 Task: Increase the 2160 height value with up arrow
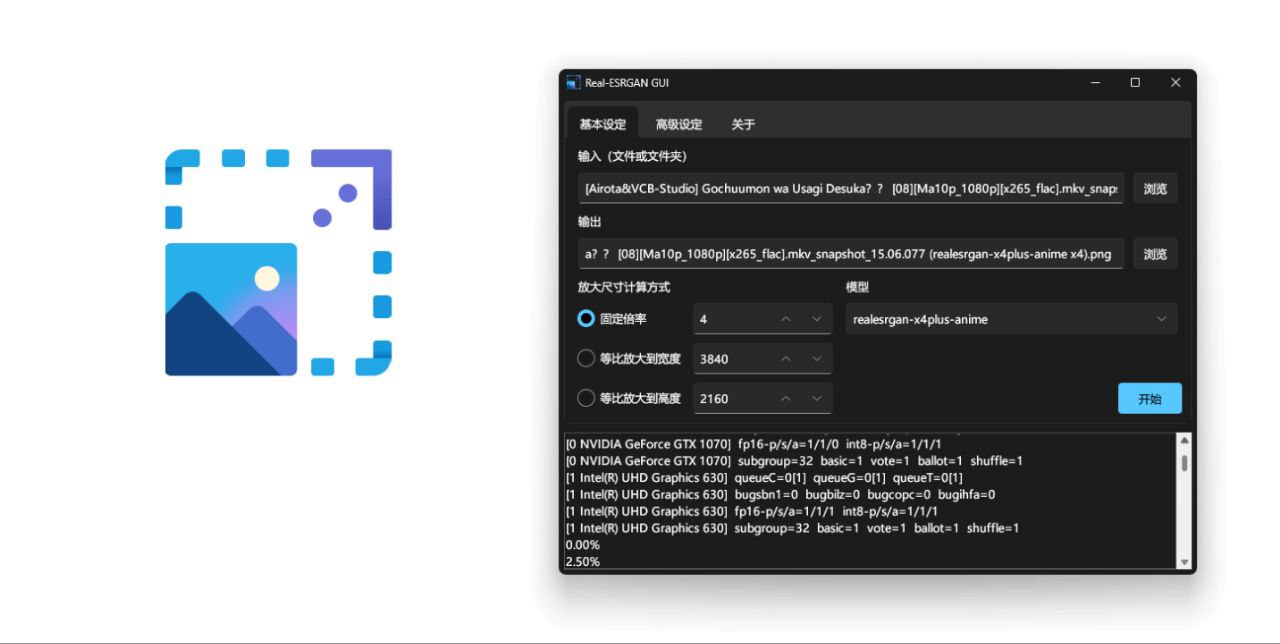point(786,398)
